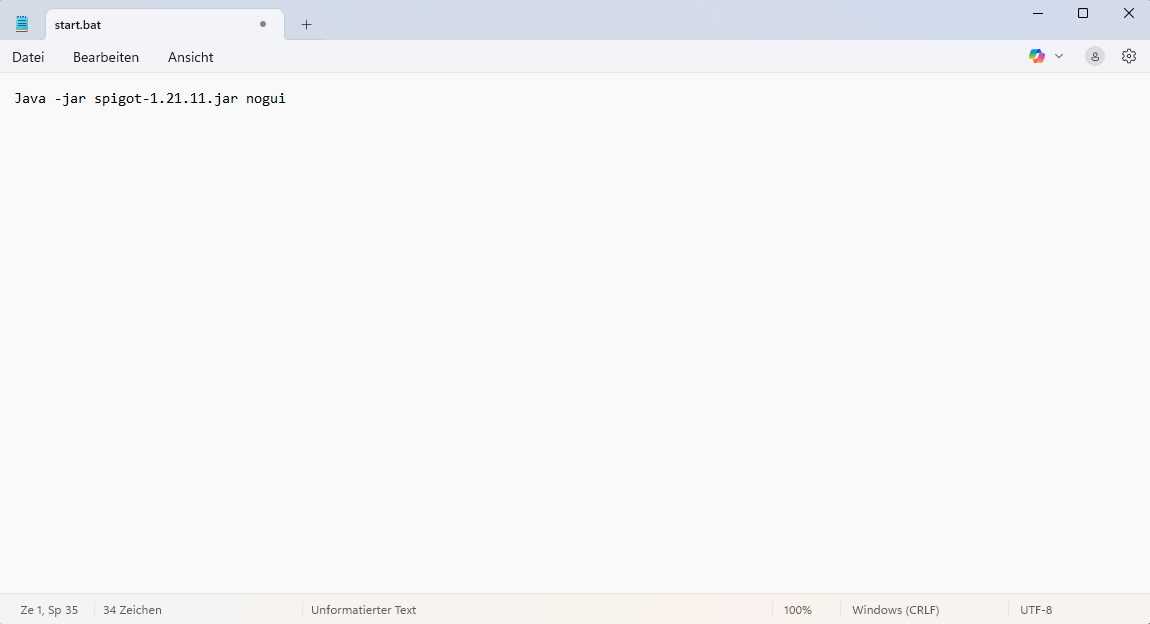Add a new tab with the plus button
1150x624 pixels.
pos(306,24)
